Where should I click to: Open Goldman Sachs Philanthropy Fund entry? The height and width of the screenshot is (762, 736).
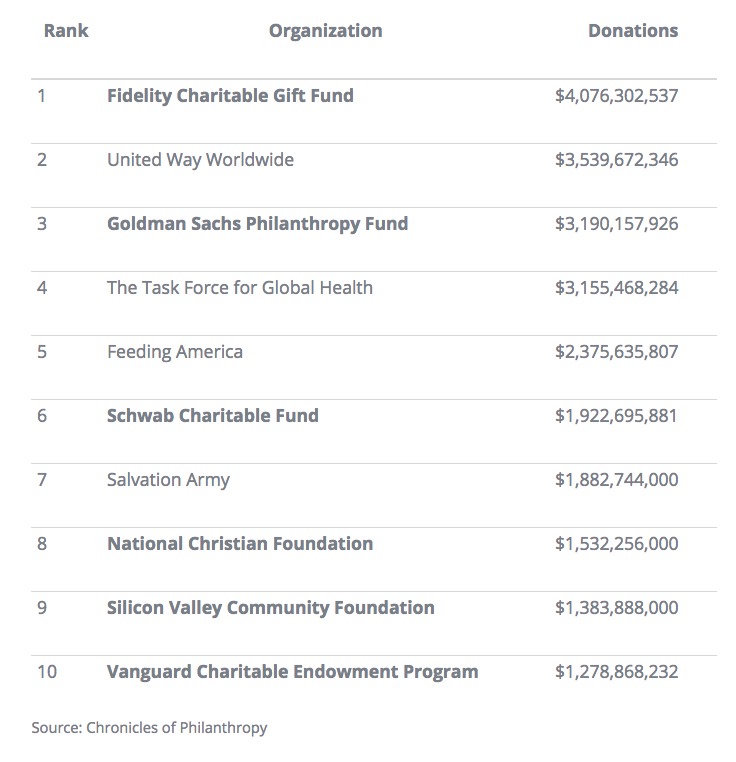click(257, 224)
